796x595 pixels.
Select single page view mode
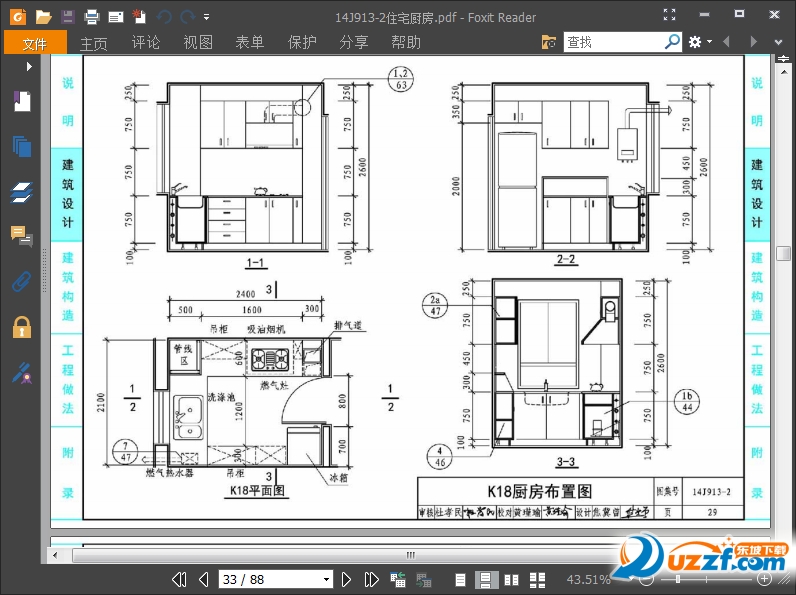(x=460, y=579)
